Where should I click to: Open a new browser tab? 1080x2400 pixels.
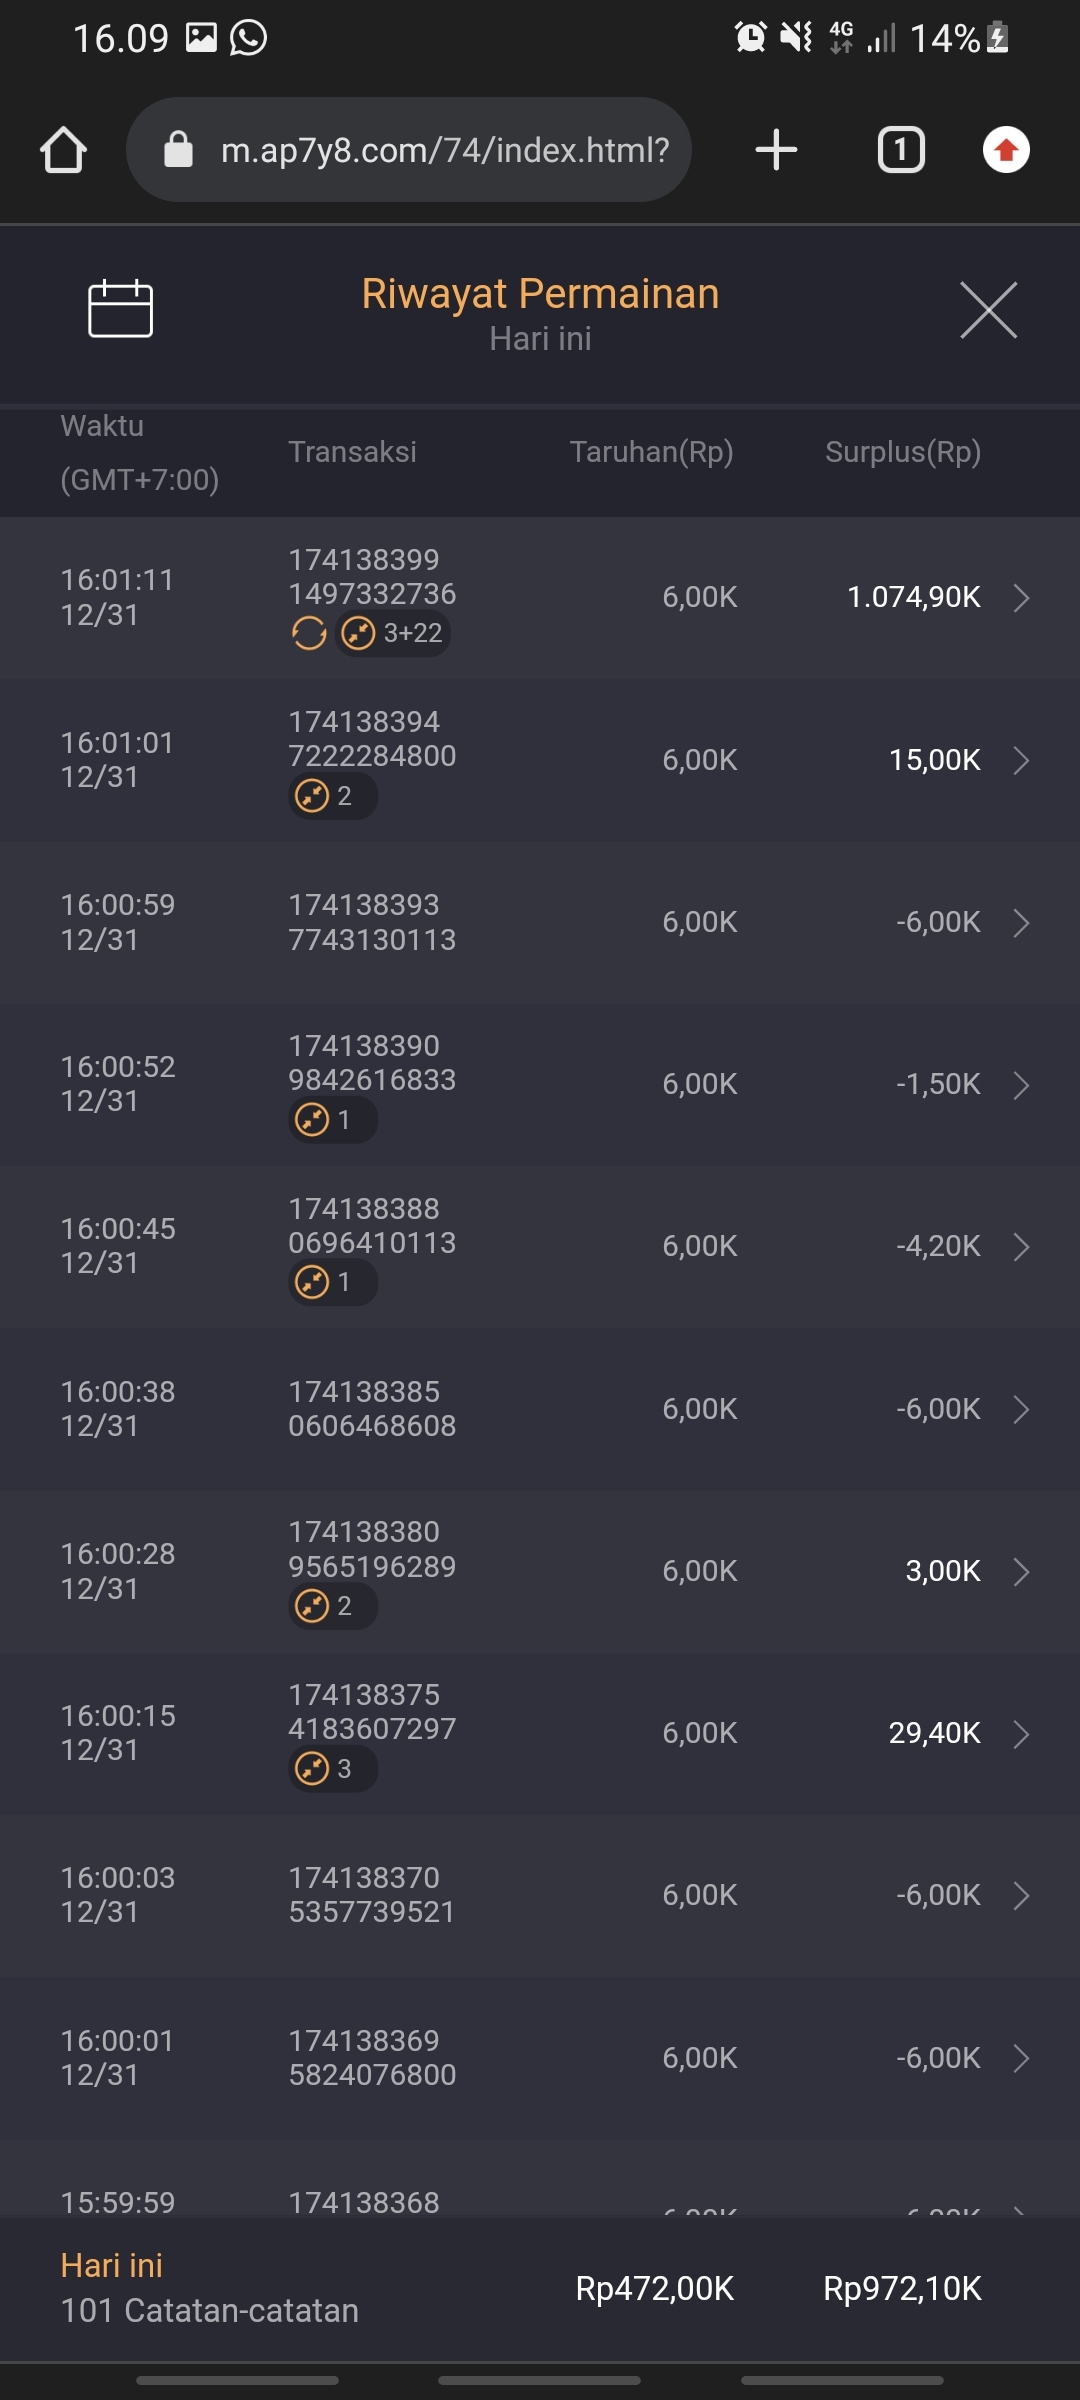(776, 150)
